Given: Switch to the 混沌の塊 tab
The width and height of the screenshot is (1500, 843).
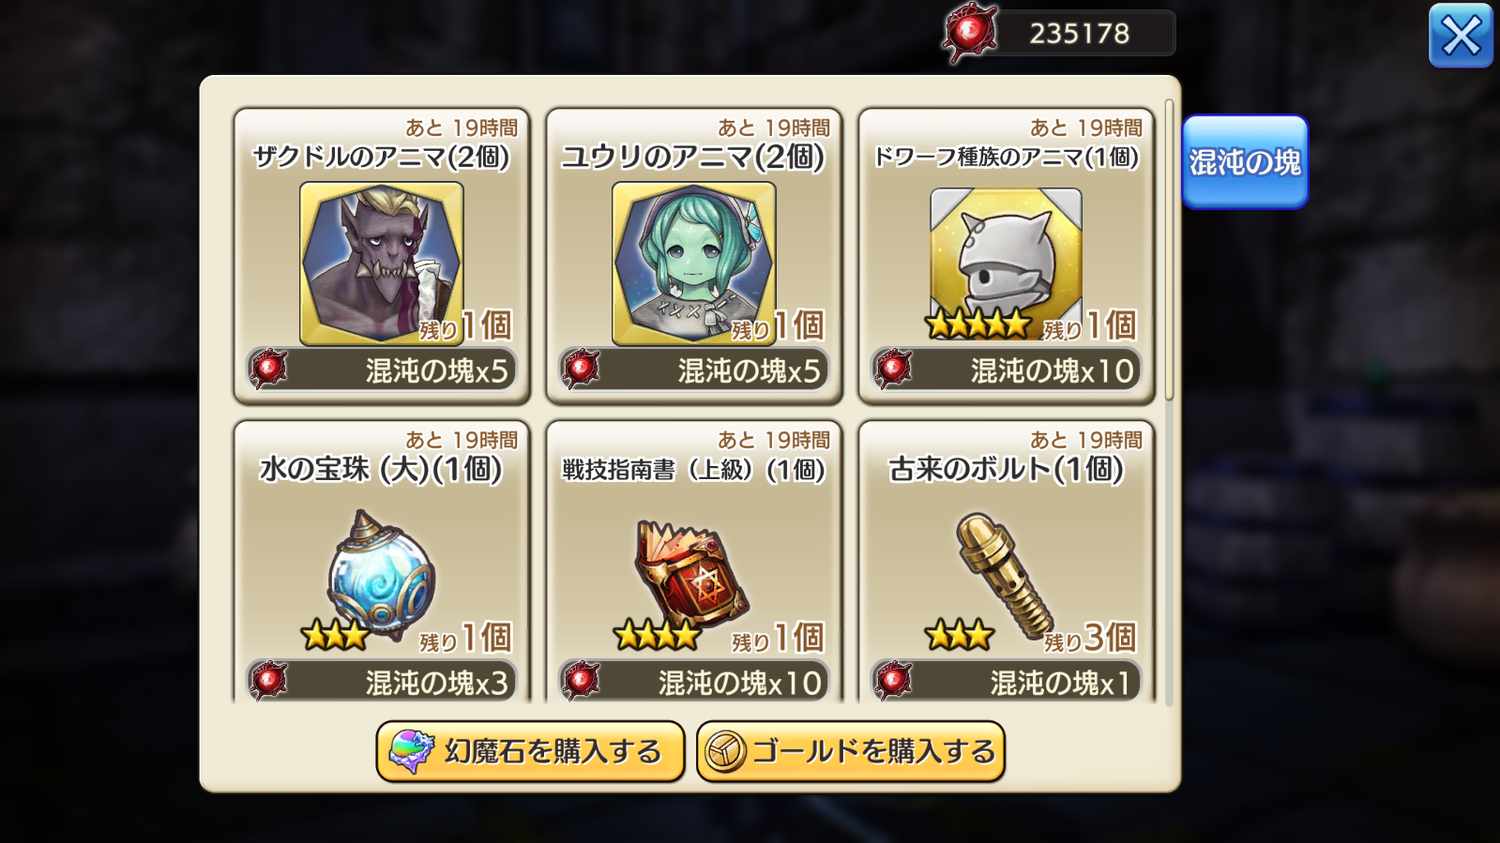Looking at the screenshot, I should tap(1245, 162).
